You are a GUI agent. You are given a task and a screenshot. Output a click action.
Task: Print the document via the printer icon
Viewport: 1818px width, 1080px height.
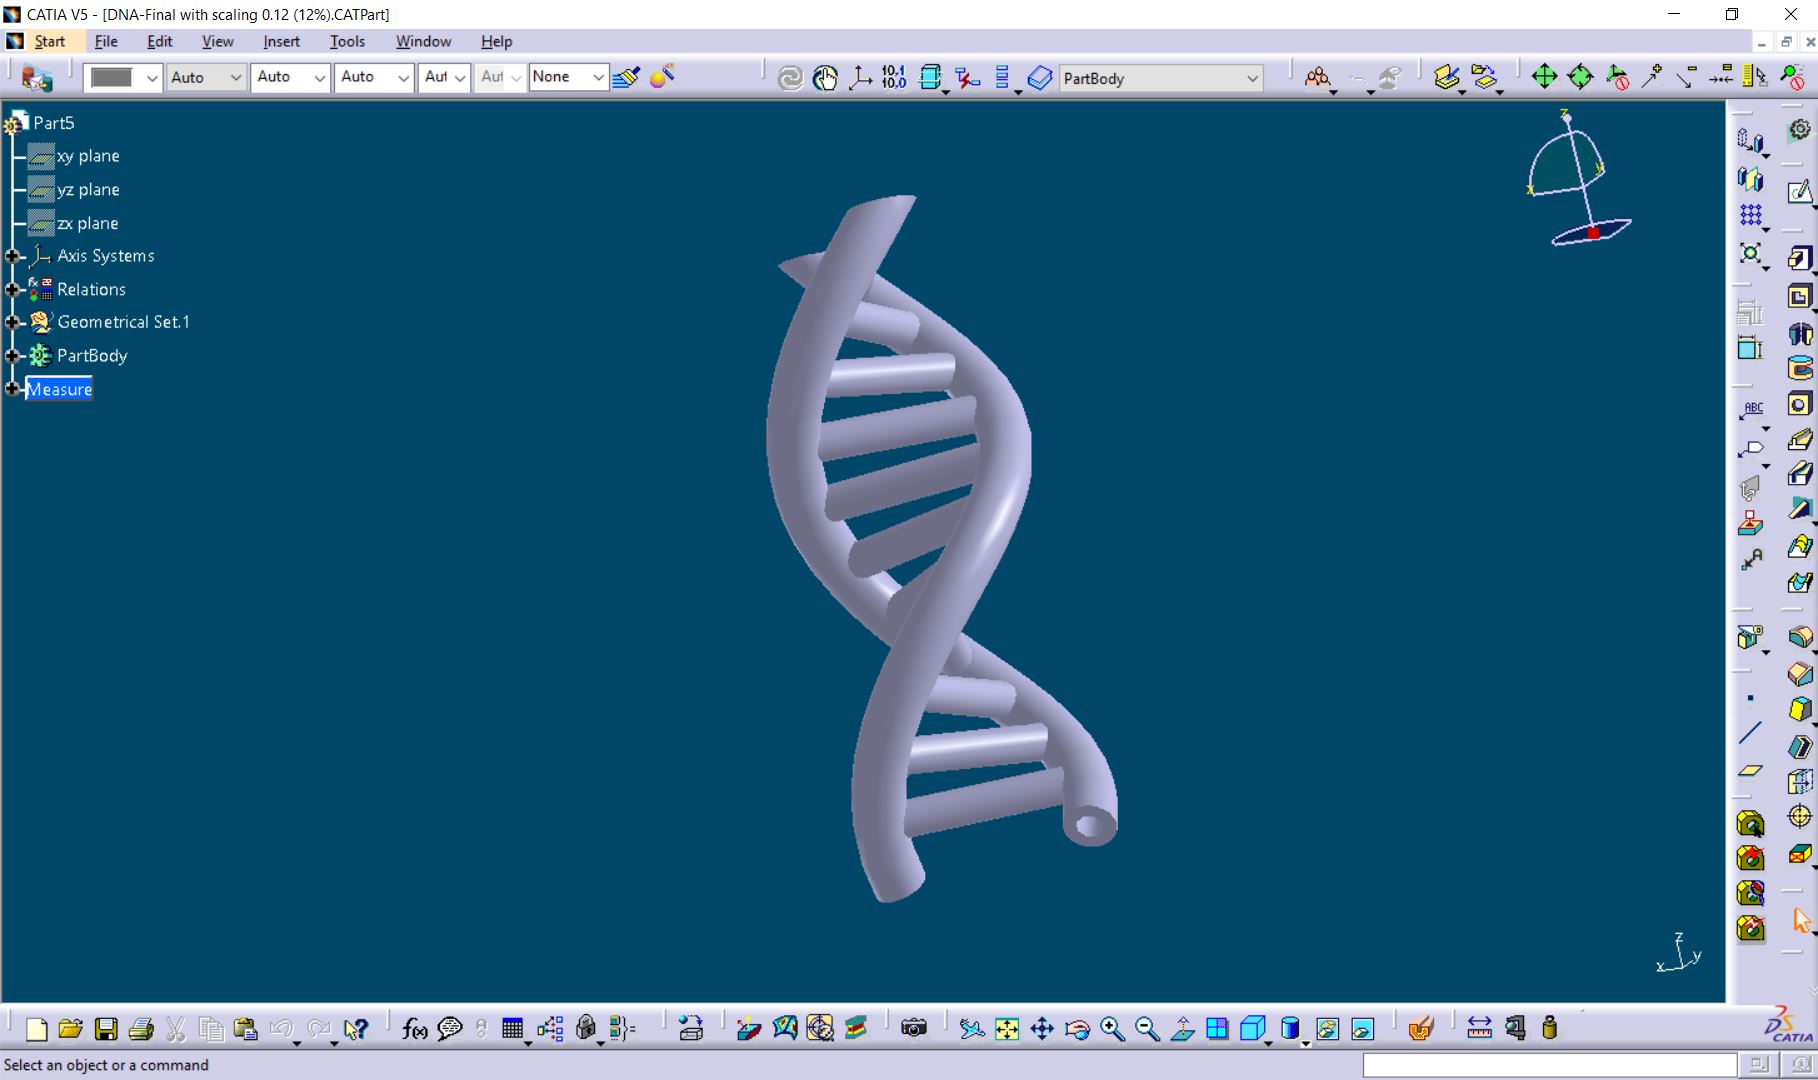click(x=141, y=1029)
